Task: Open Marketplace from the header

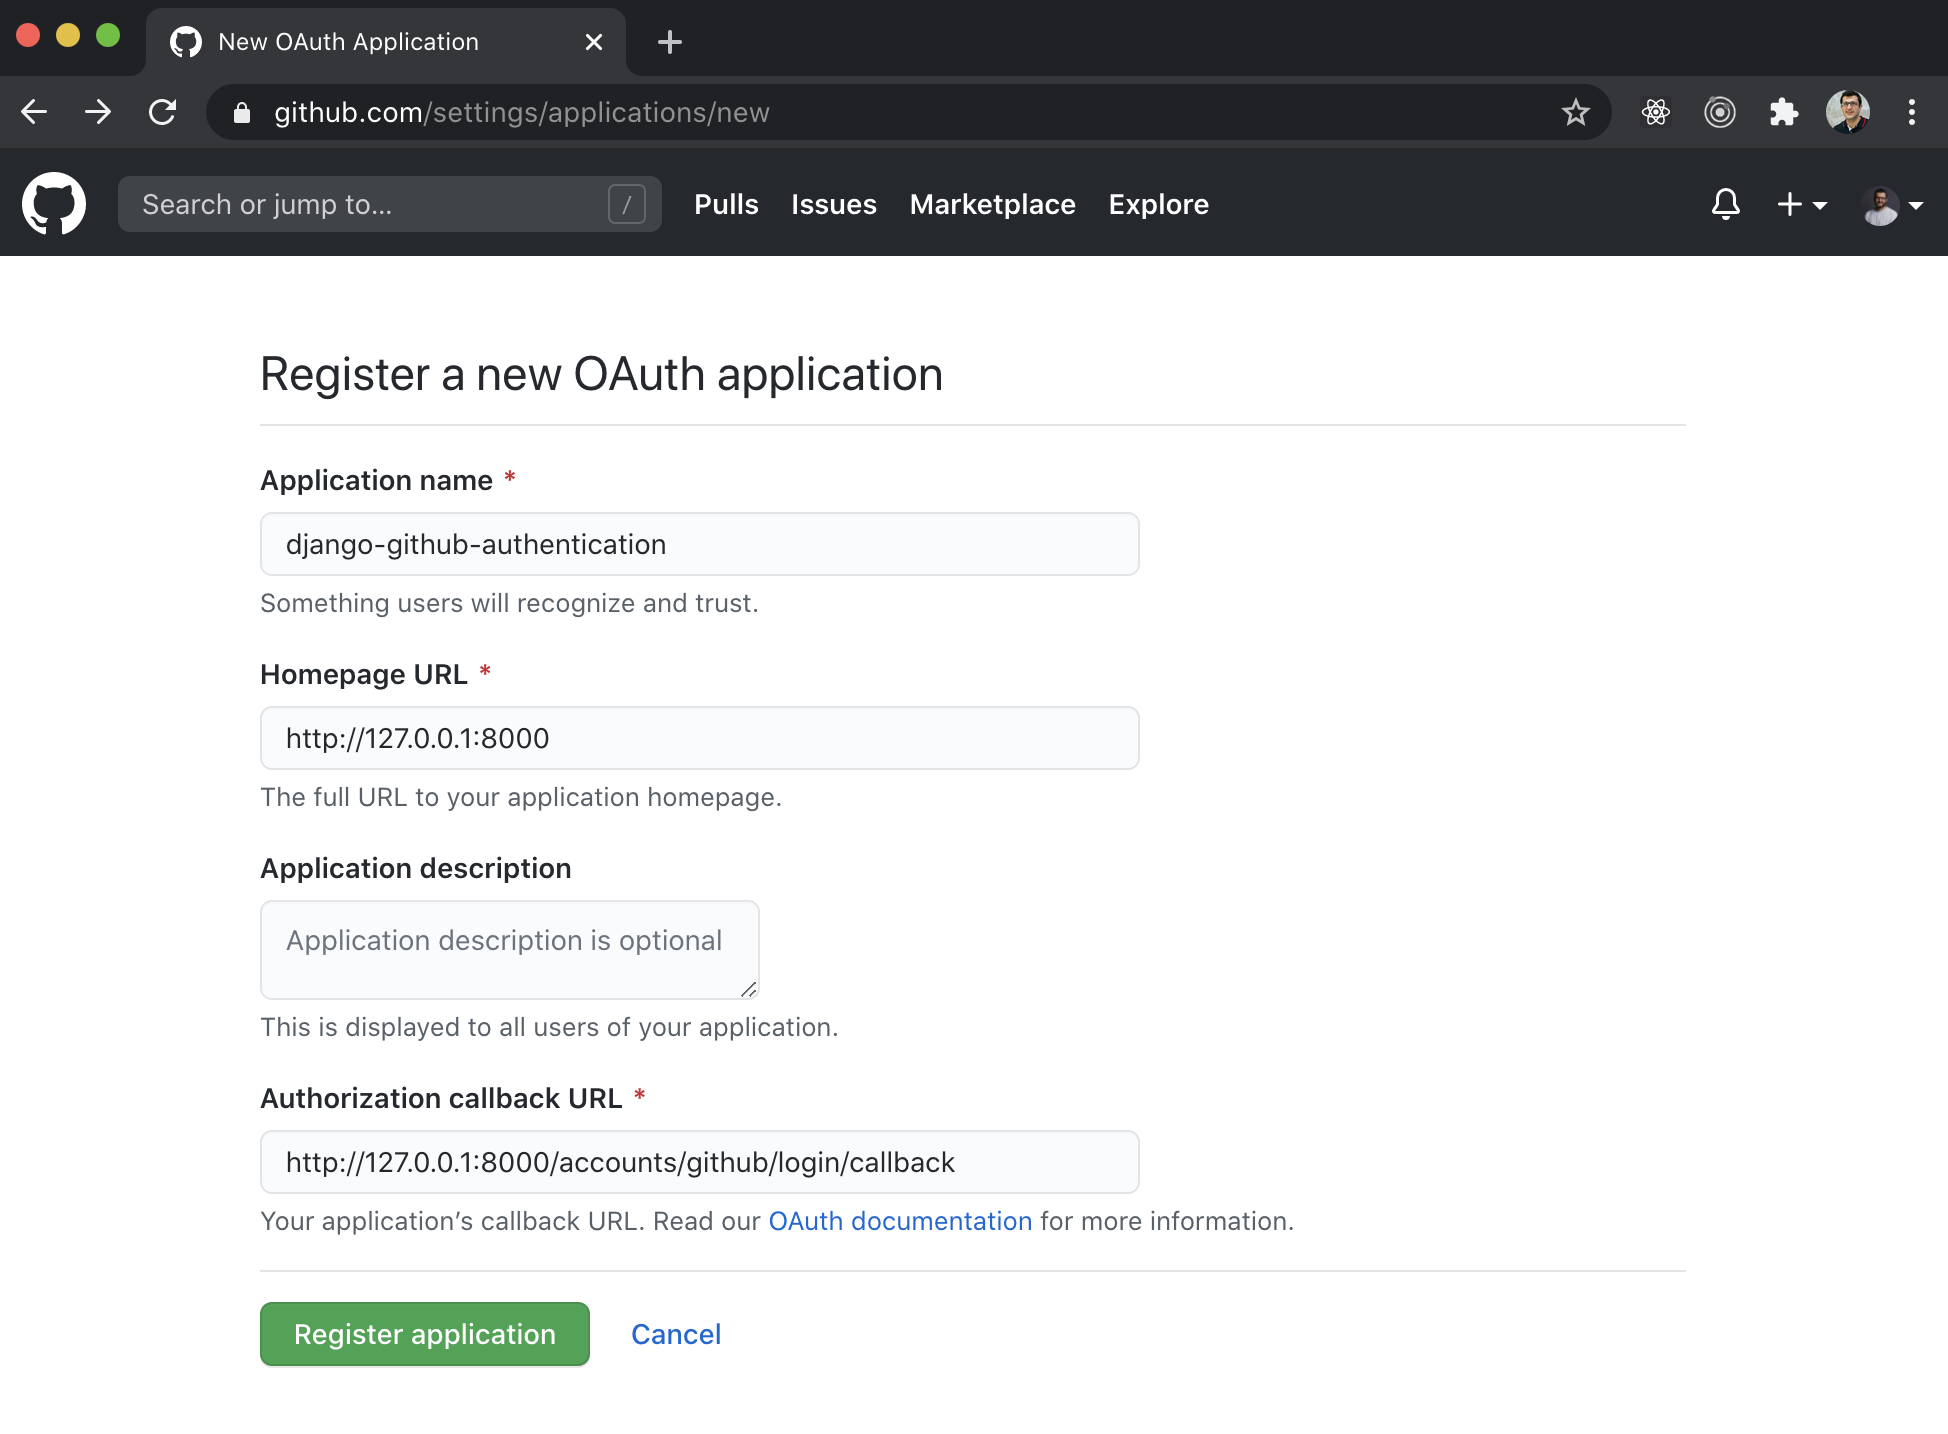Action: click(x=992, y=204)
